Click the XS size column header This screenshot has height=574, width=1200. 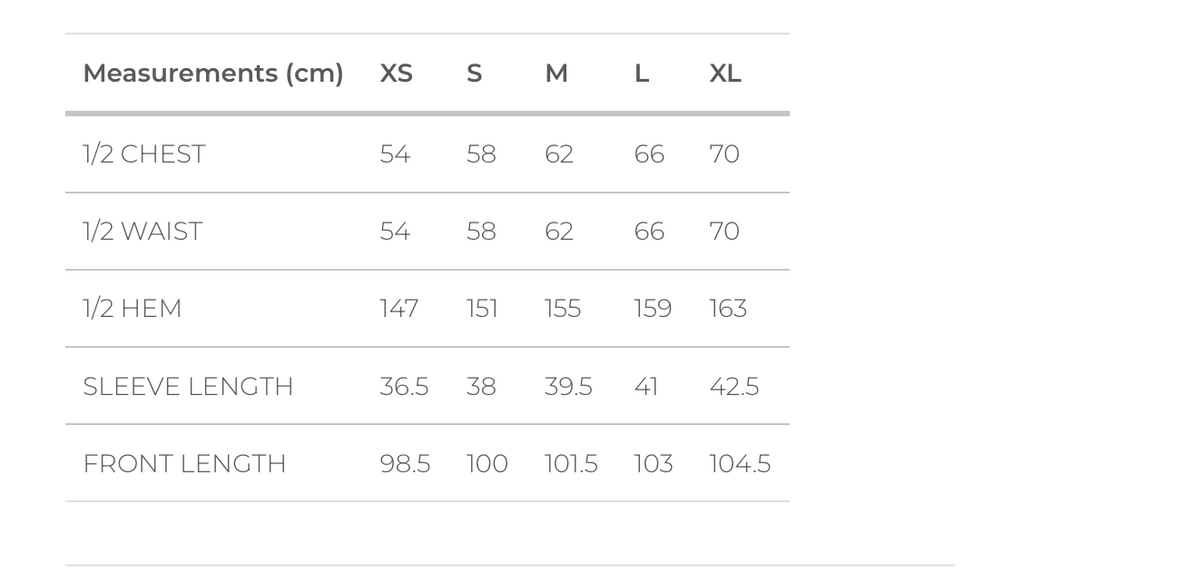pyautogui.click(x=396, y=73)
